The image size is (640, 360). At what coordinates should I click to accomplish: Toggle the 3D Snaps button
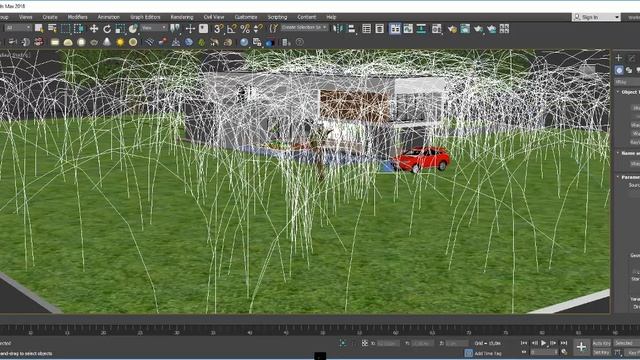click(x=219, y=29)
